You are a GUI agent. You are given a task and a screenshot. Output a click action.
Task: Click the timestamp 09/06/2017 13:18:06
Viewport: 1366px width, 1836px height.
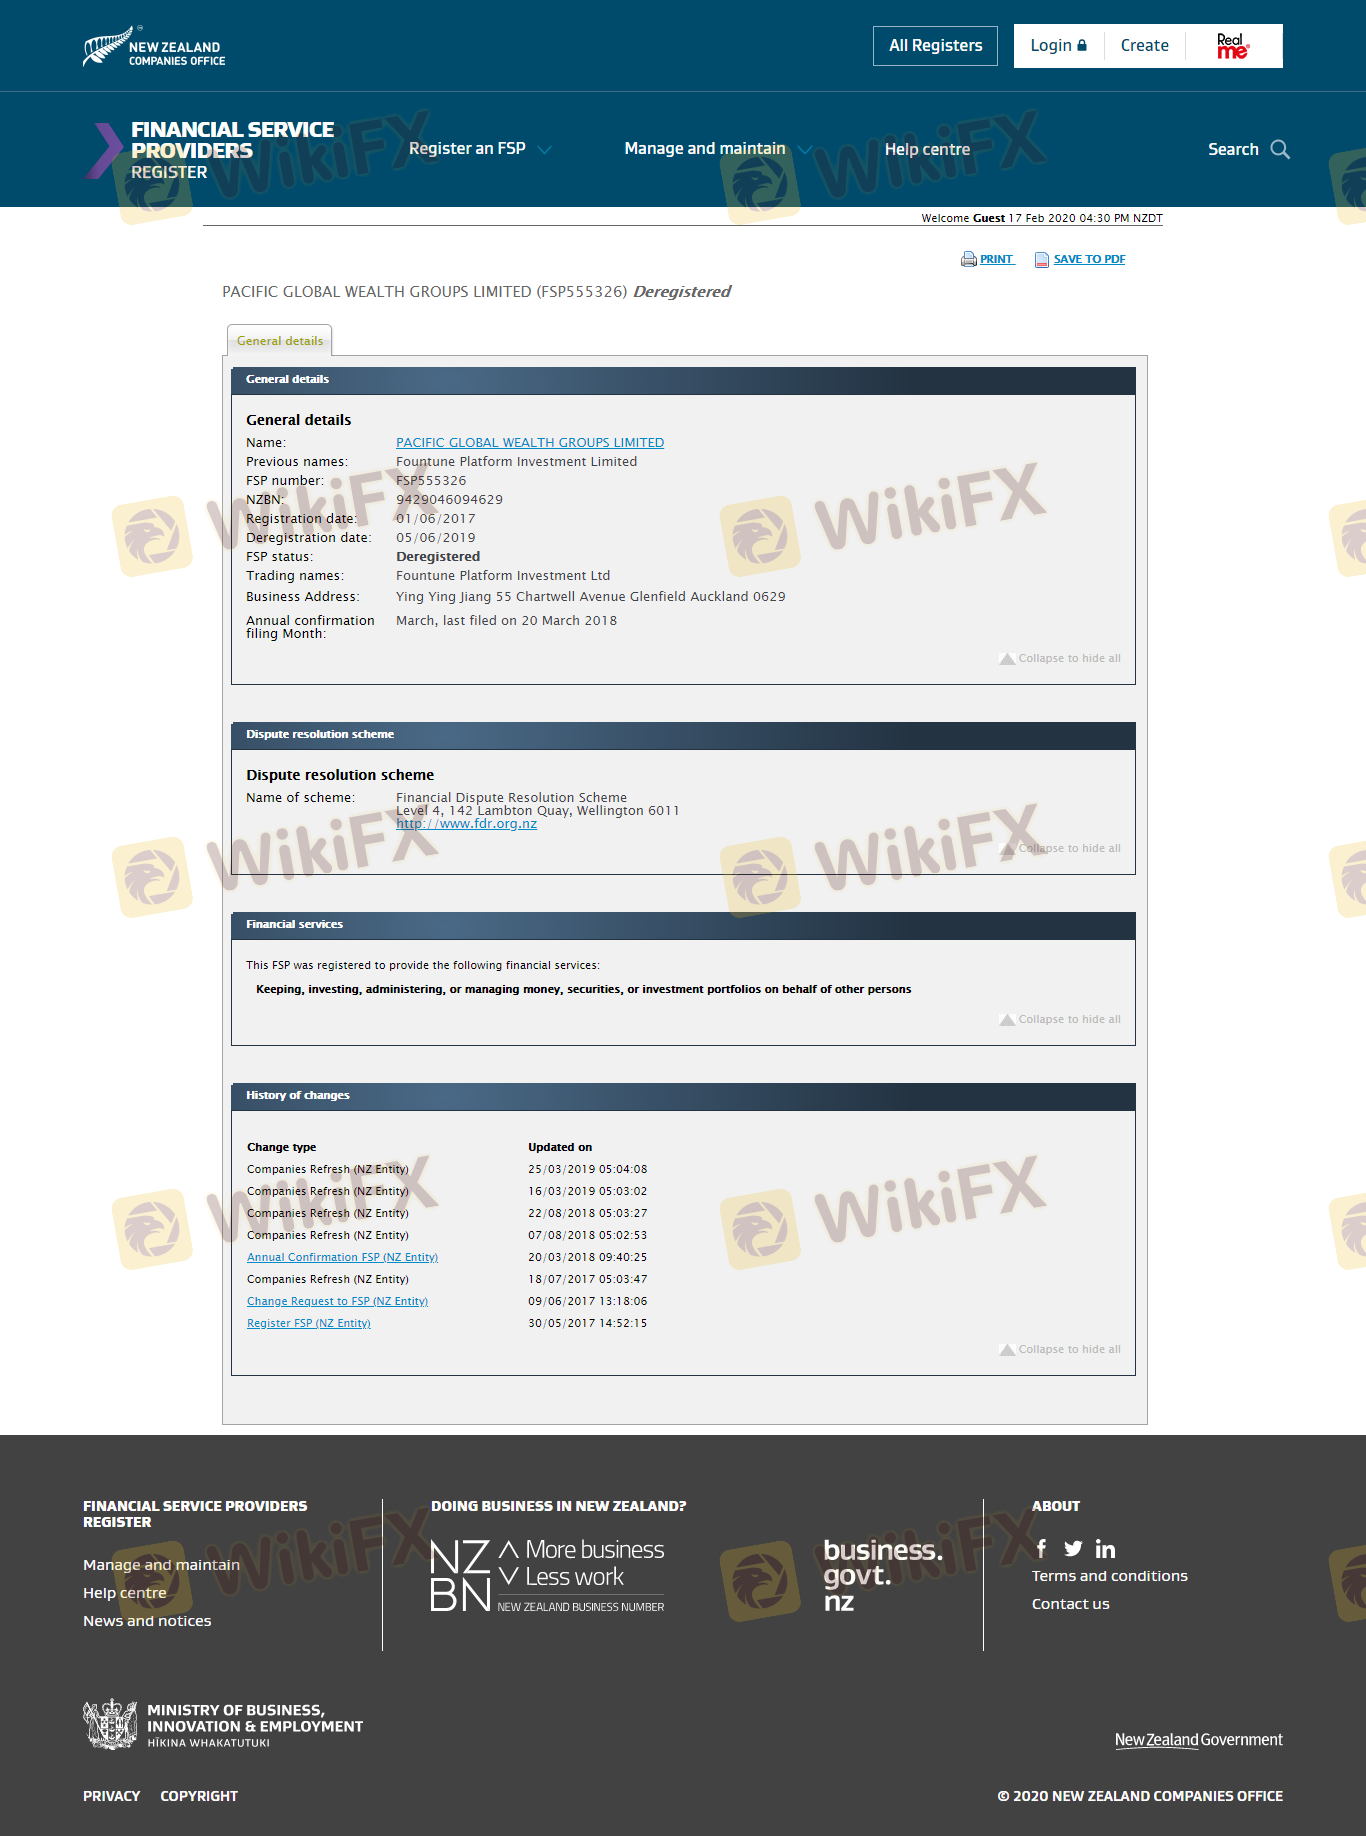(587, 1302)
